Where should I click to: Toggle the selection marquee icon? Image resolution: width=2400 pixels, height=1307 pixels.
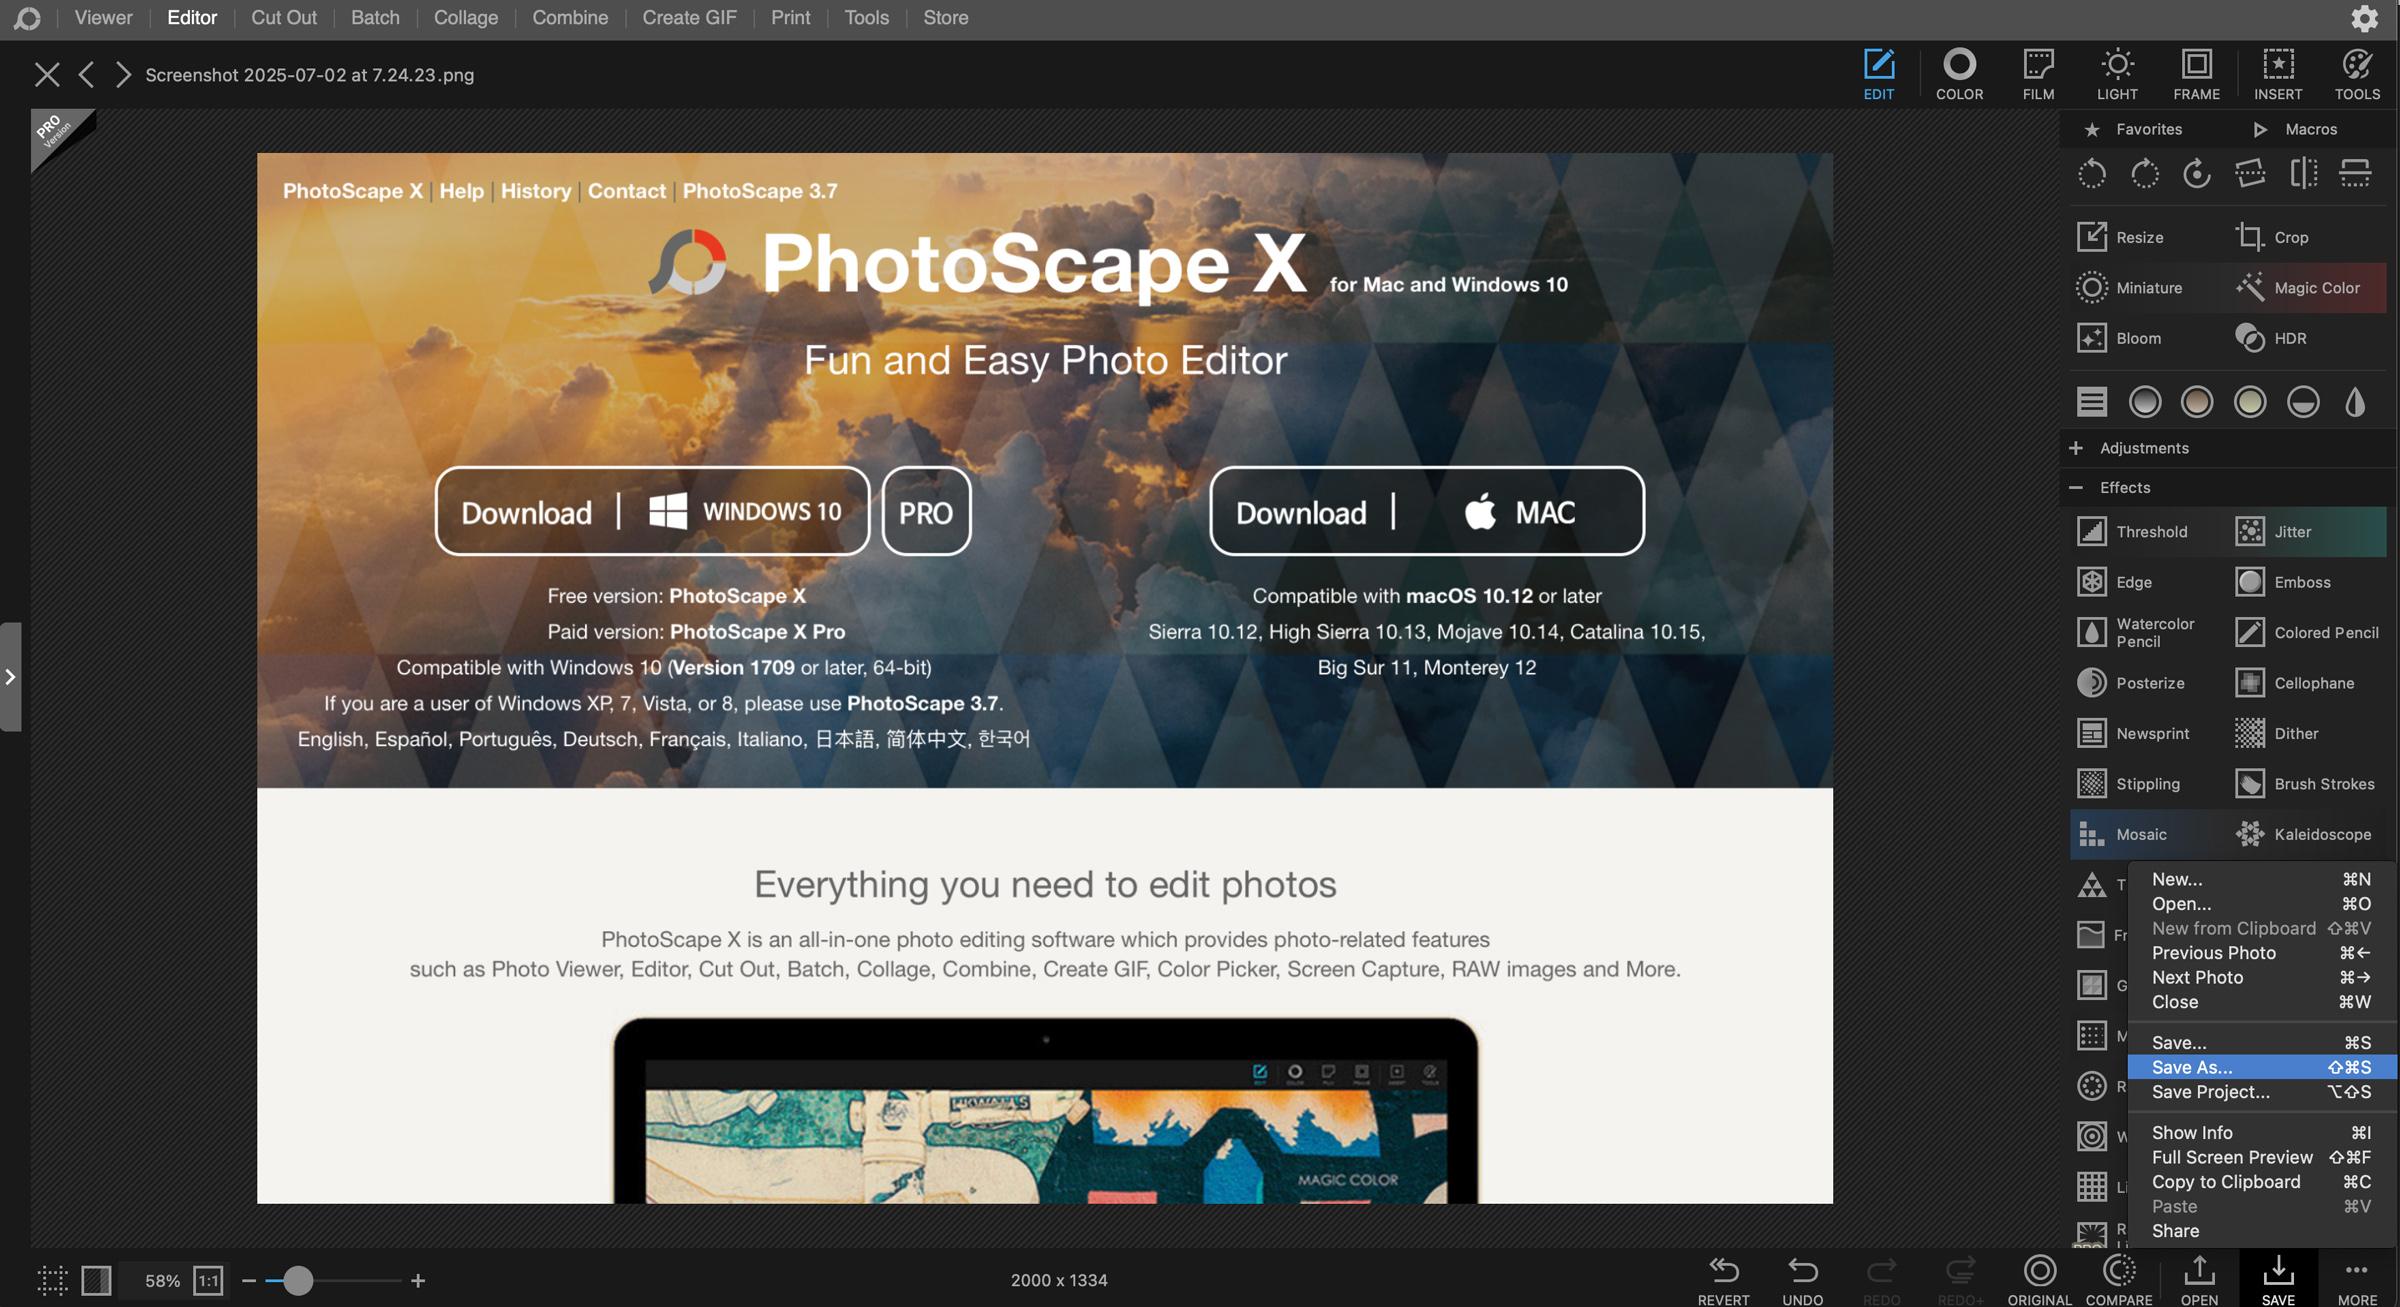(x=52, y=1280)
